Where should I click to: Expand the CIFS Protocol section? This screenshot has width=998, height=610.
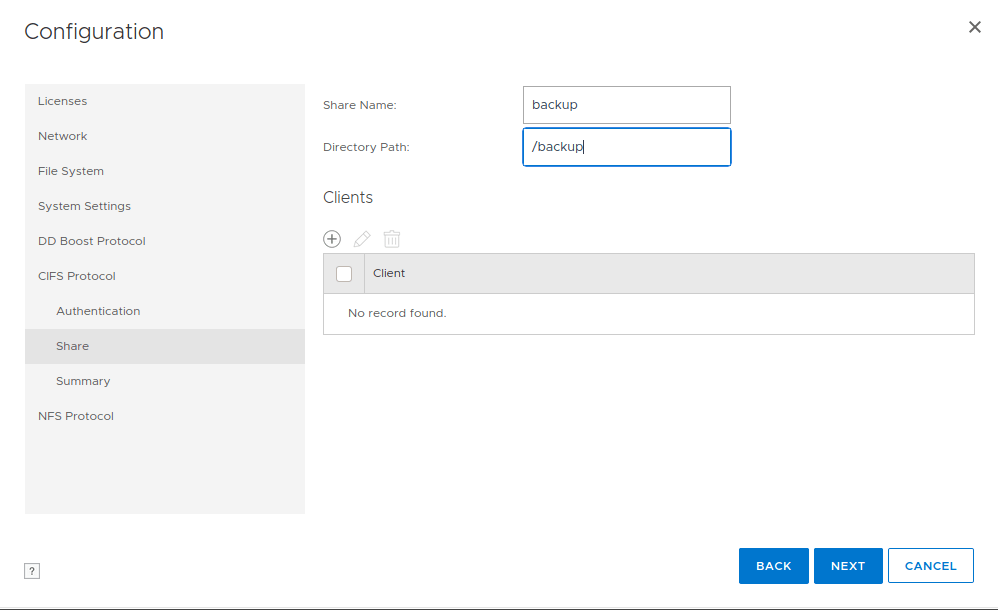click(77, 276)
